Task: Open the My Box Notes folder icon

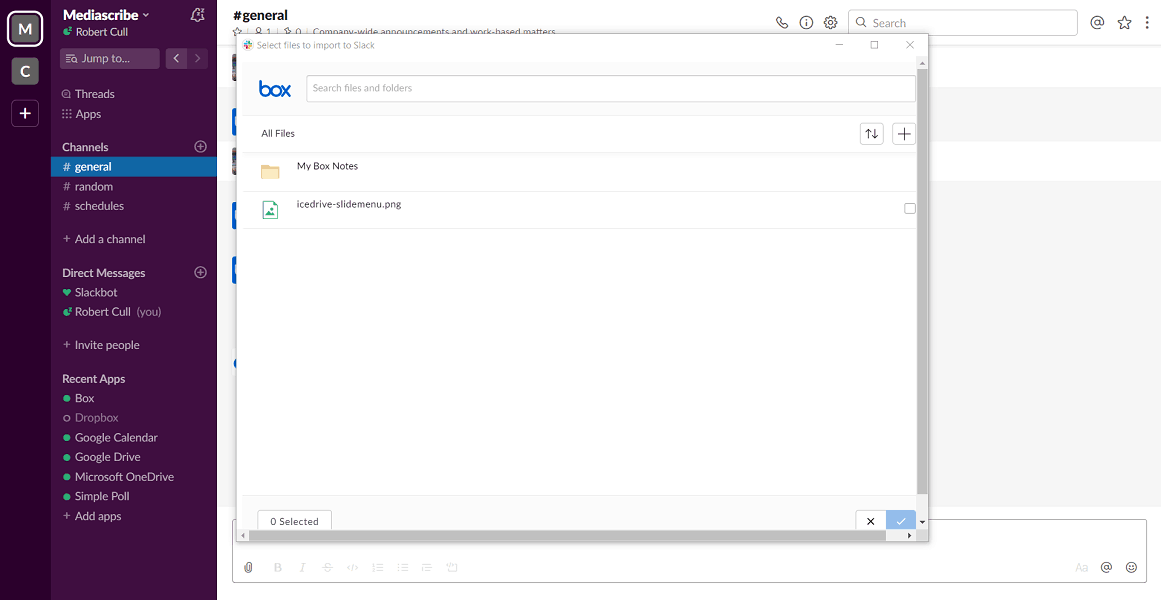Action: pos(270,172)
